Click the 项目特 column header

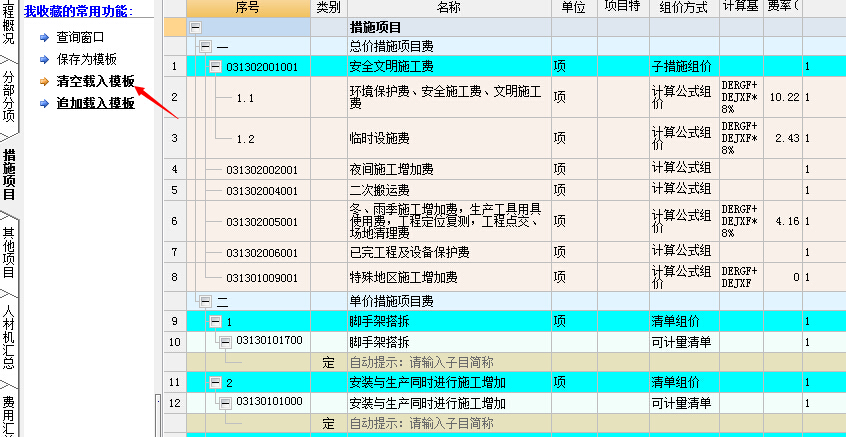[x=623, y=8]
